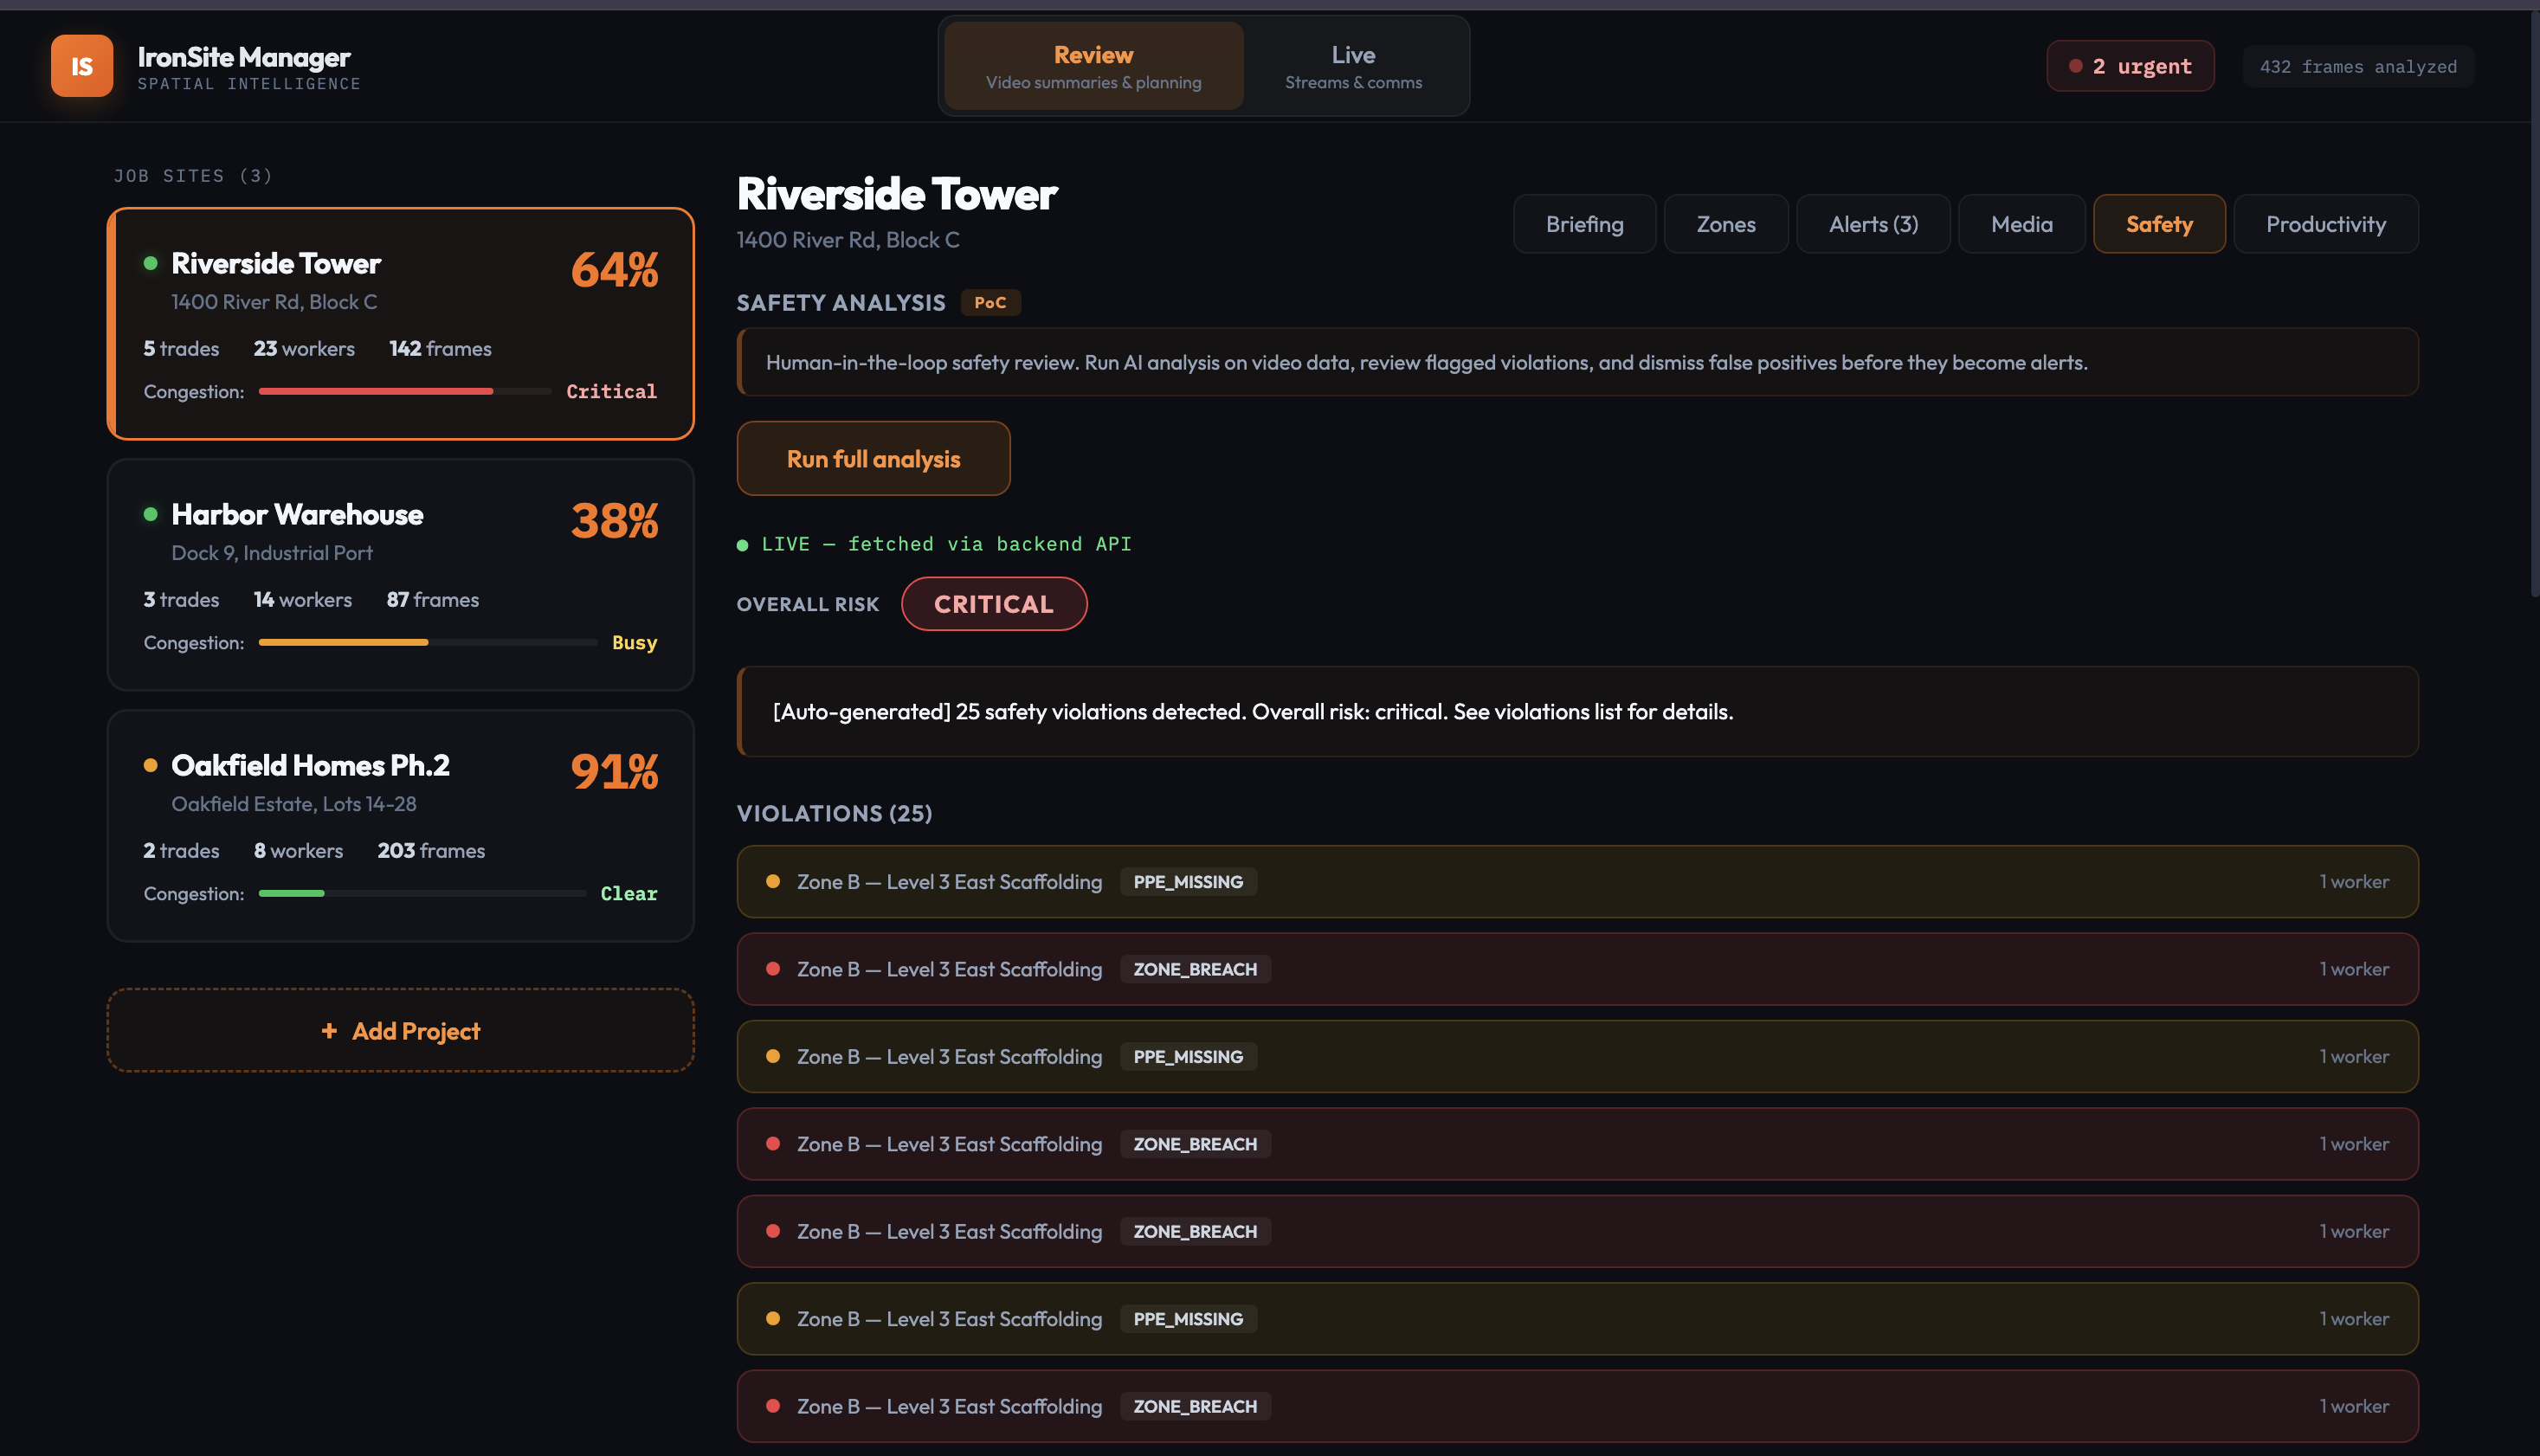Screen dimensions: 2540x1456
Task: Click the Riverside Tower congestion progress bar
Action: pos(404,391)
